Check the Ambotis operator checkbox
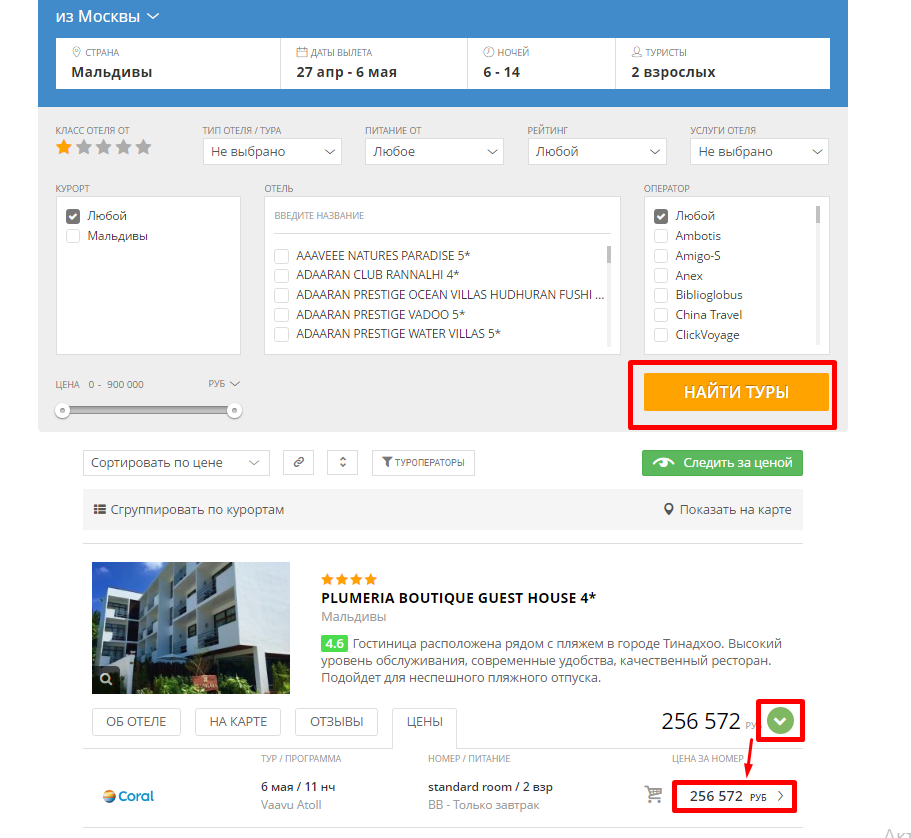911x838 pixels. [661, 236]
